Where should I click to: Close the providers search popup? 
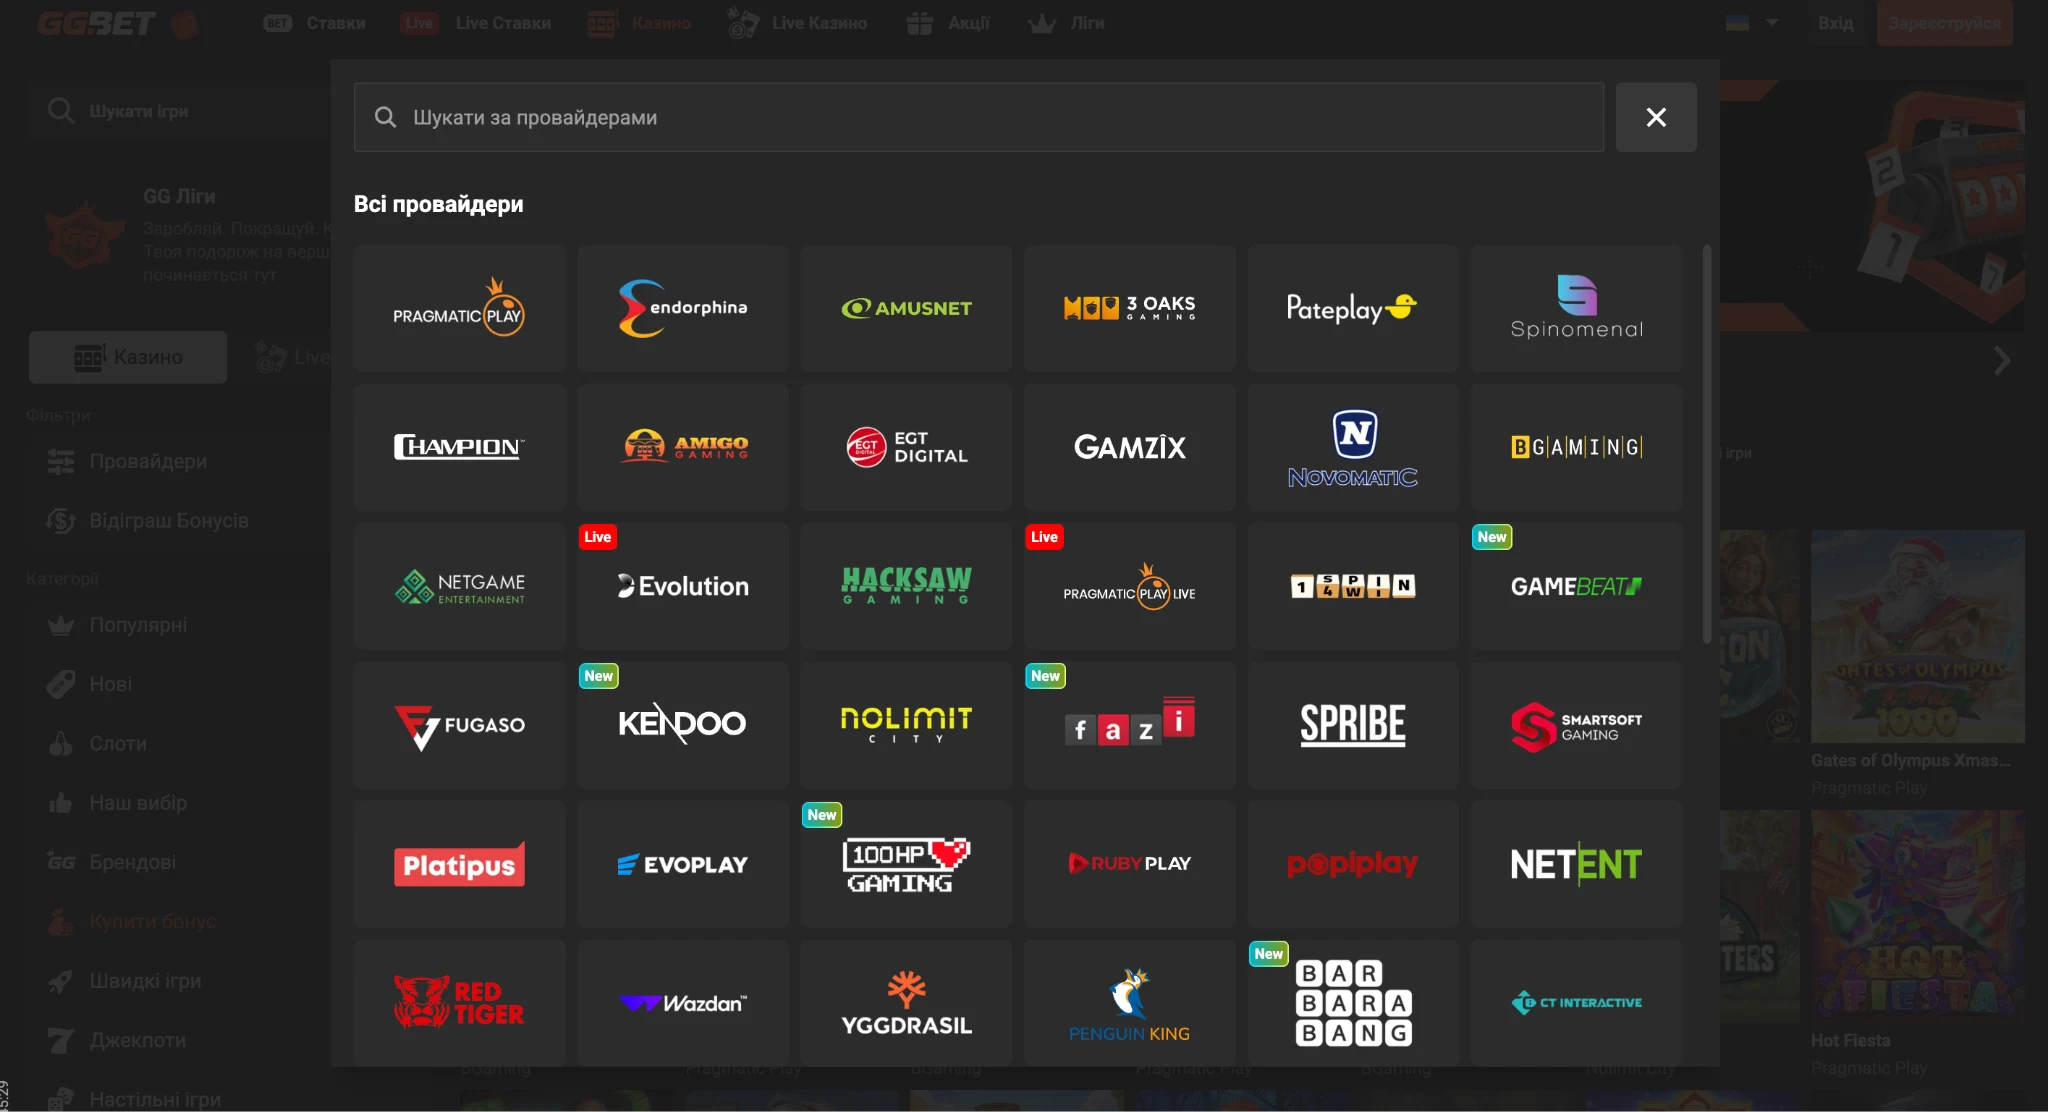tap(1656, 117)
